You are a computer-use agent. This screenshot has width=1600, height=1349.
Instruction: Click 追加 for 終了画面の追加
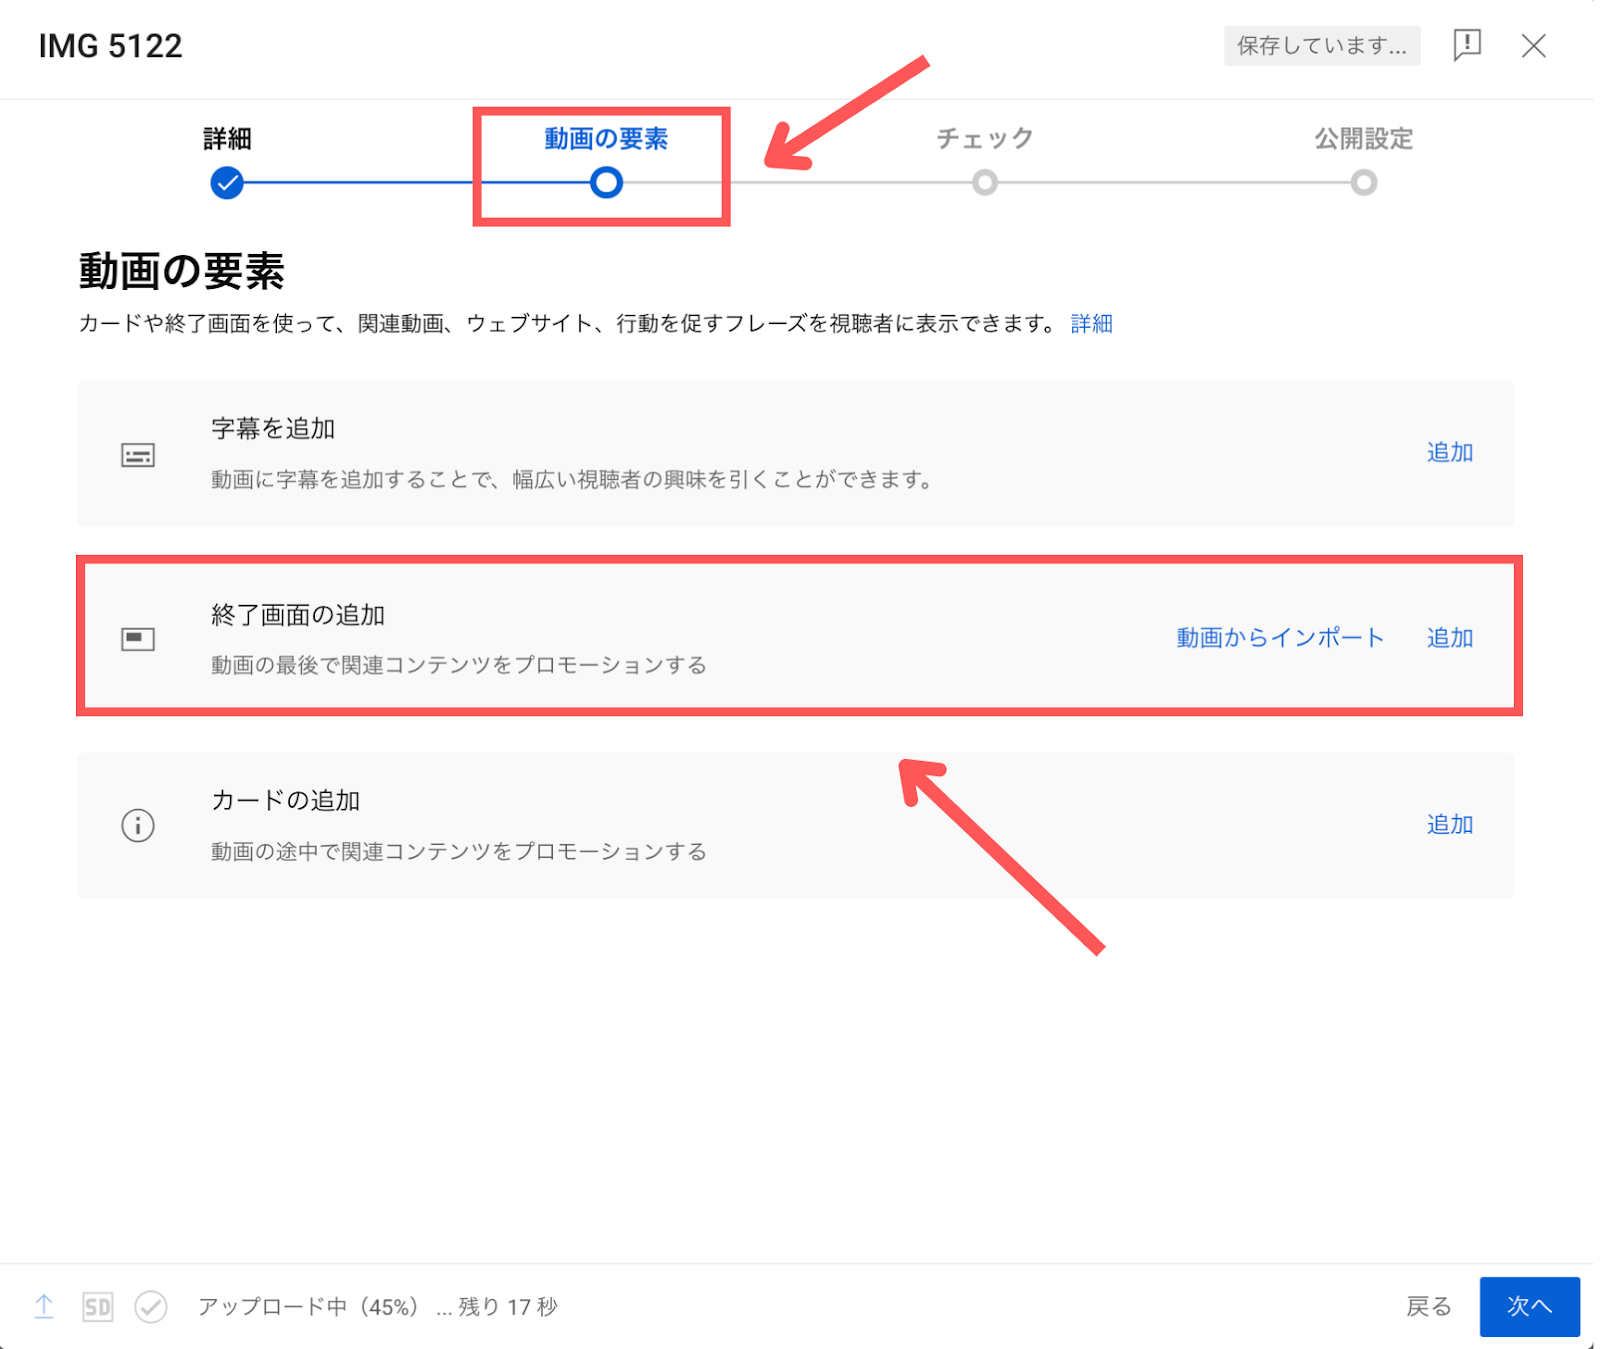coord(1450,638)
